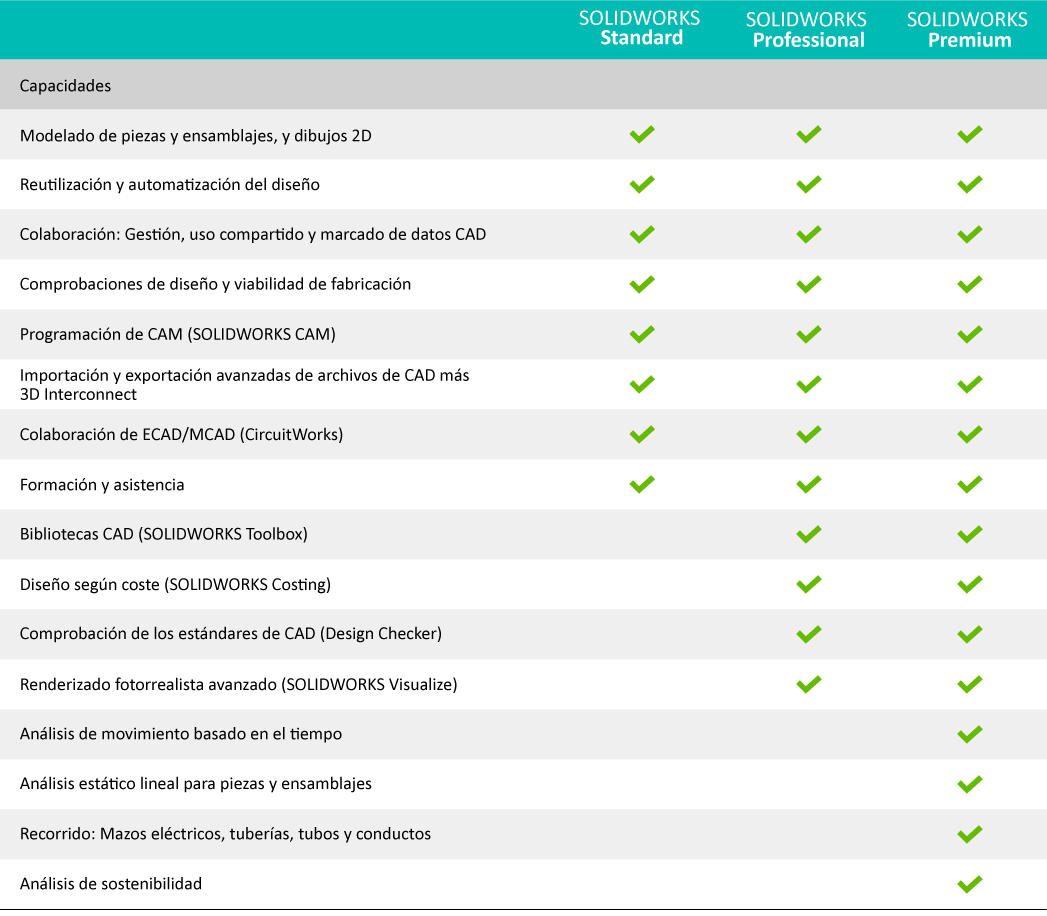1047x916 pixels.
Task: Select the Comprobación de los estándares de CAD text
Action: pyautogui.click(x=230, y=634)
